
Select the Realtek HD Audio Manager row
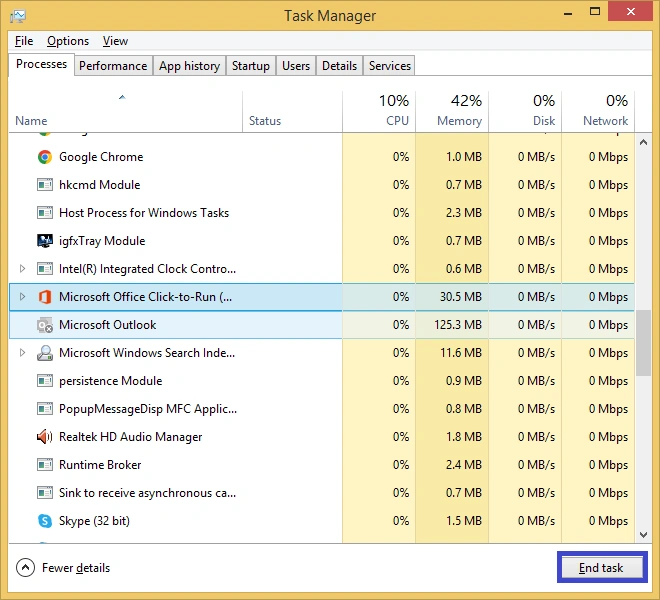(322, 437)
